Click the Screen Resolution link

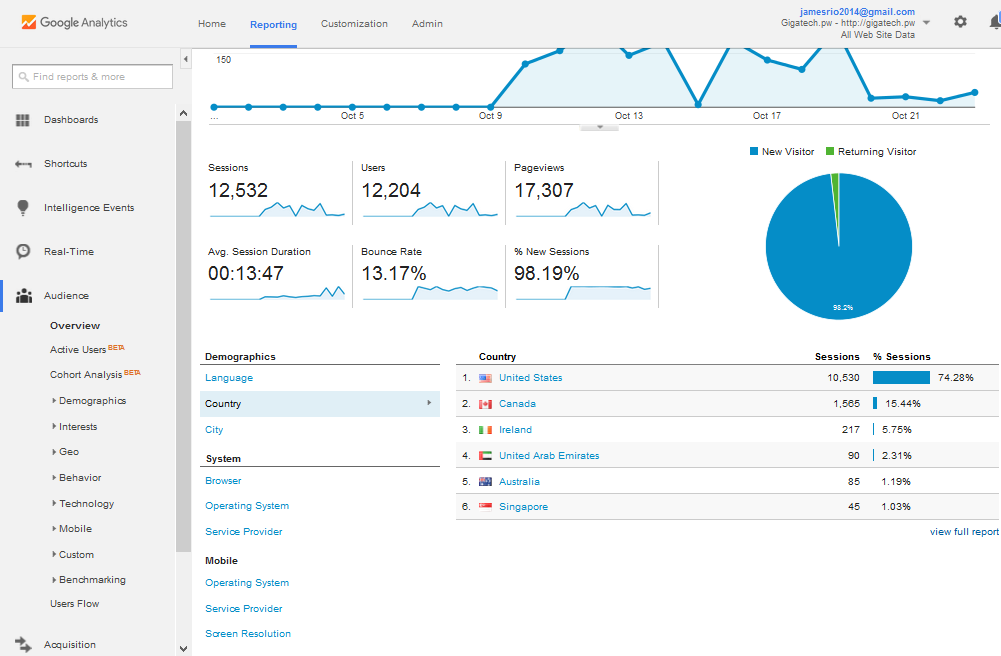coord(248,634)
